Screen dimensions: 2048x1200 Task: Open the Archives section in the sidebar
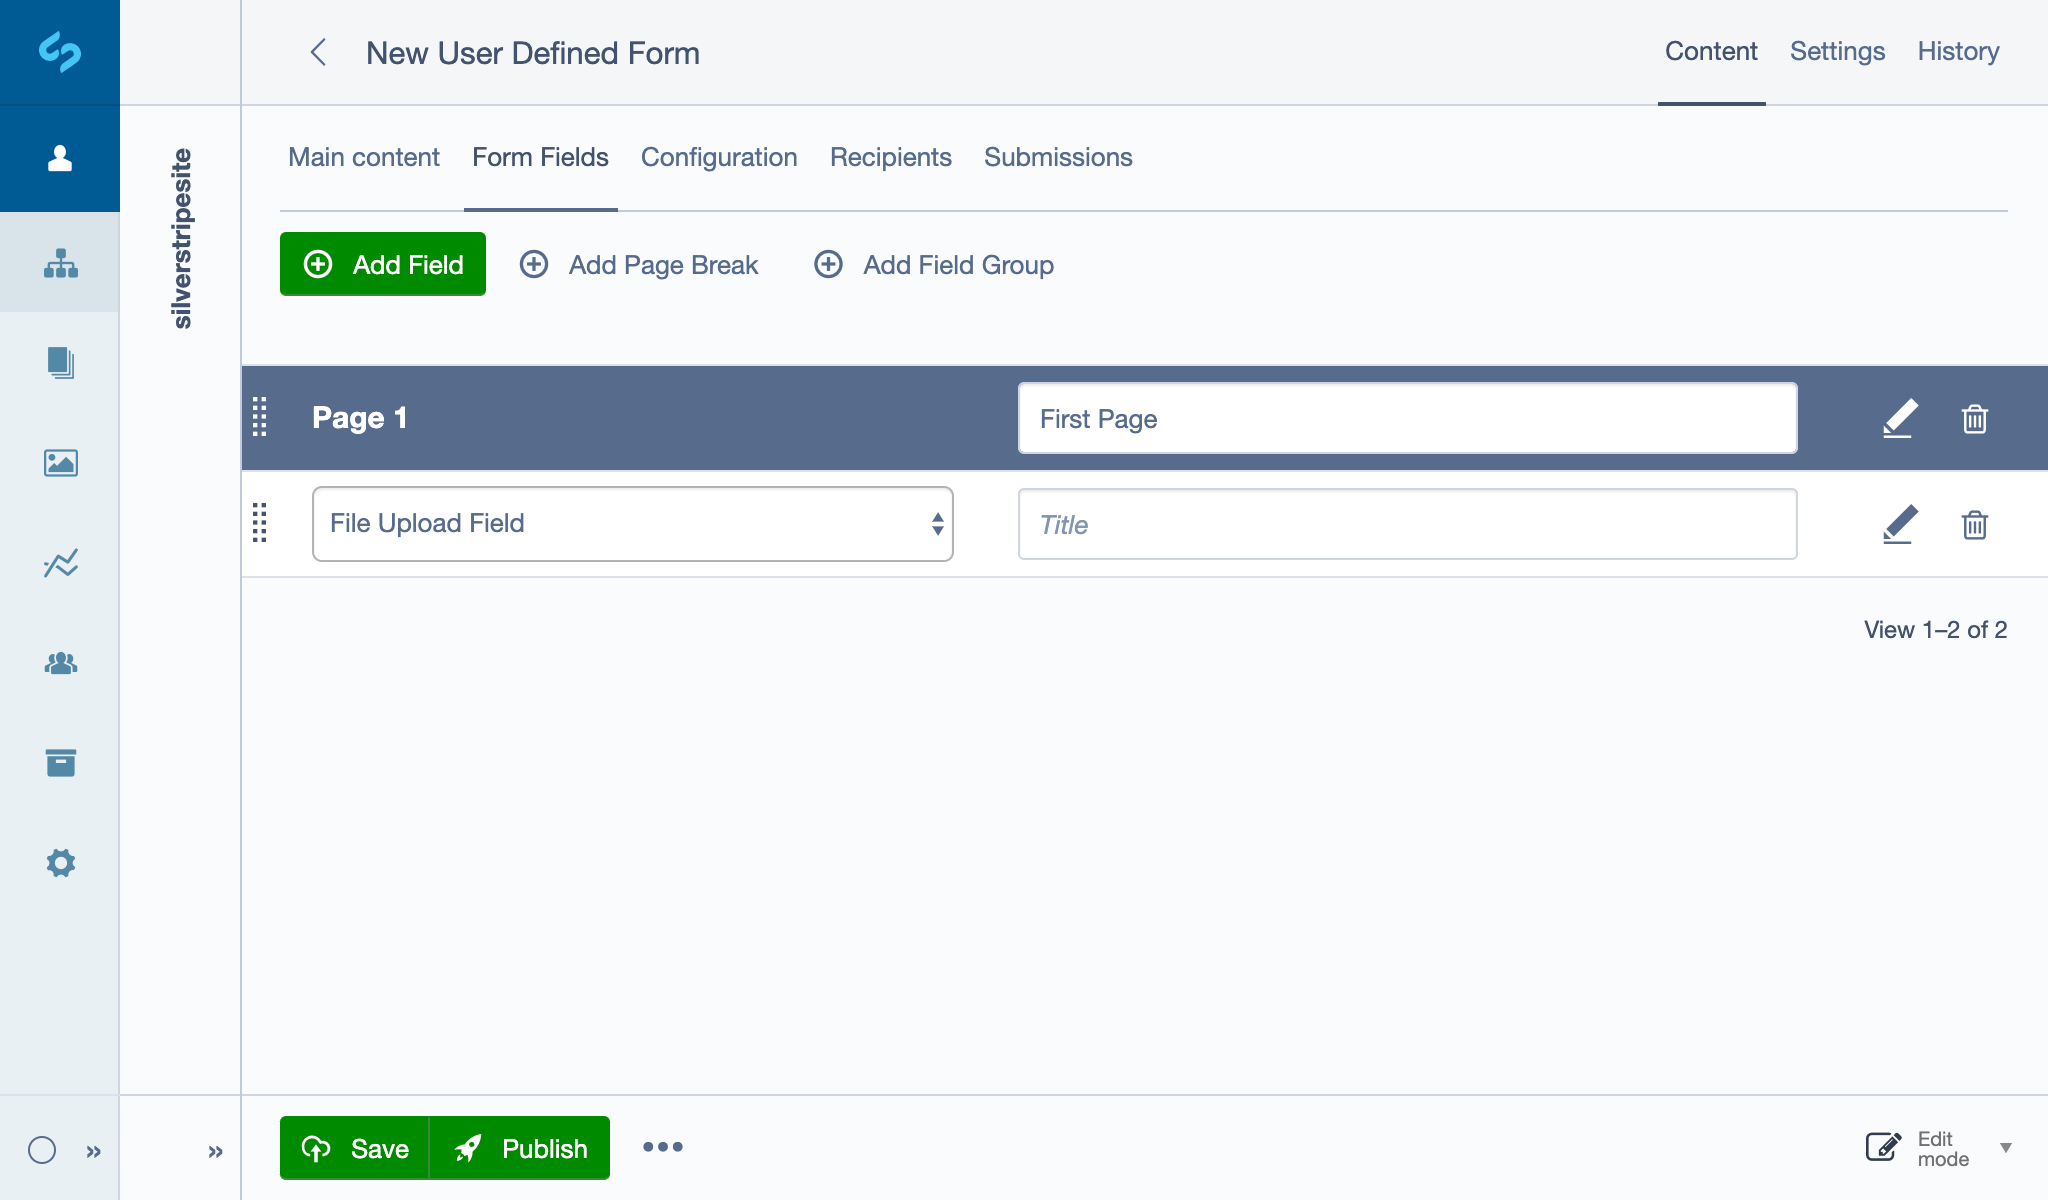60,763
